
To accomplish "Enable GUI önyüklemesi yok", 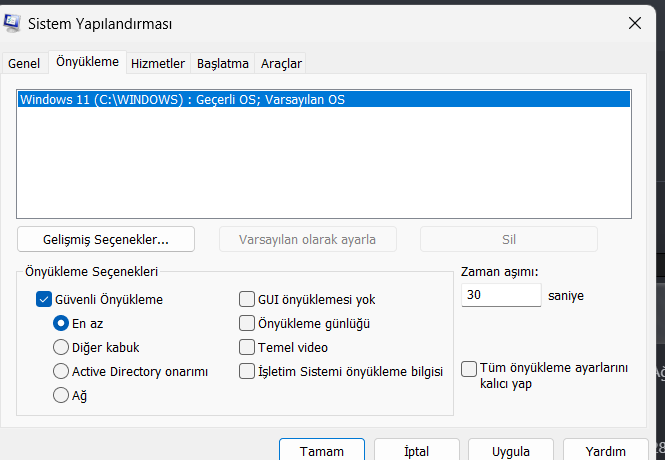I will [x=247, y=299].
